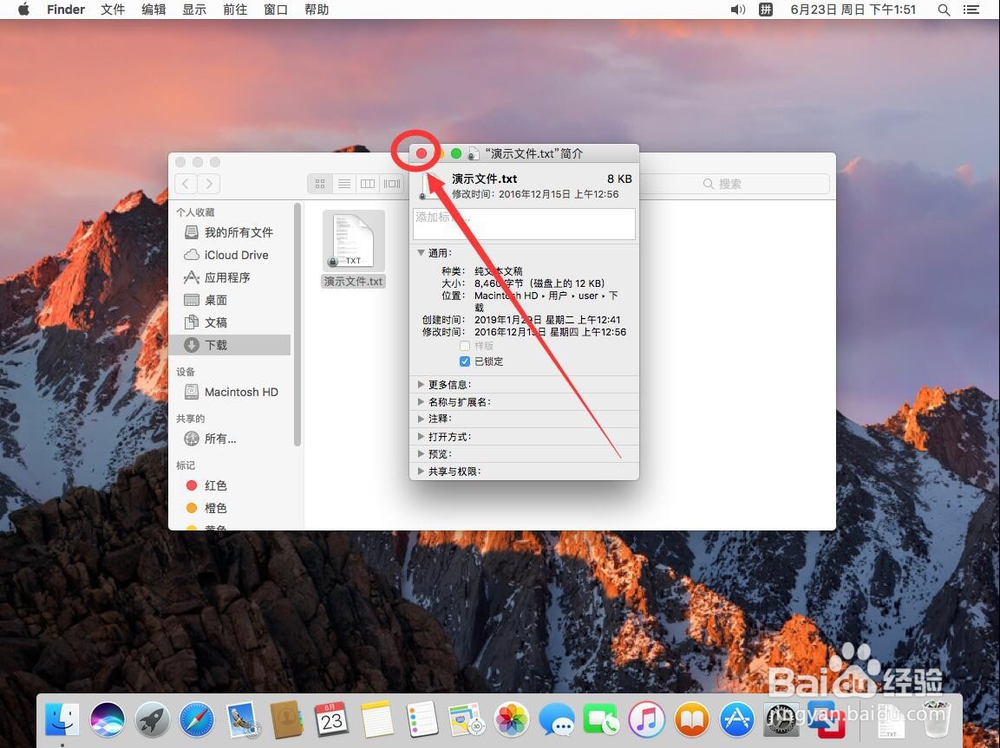Open the 编辑 menu
Image resolution: width=1000 pixels, height=748 pixels.
pyautogui.click(x=154, y=10)
